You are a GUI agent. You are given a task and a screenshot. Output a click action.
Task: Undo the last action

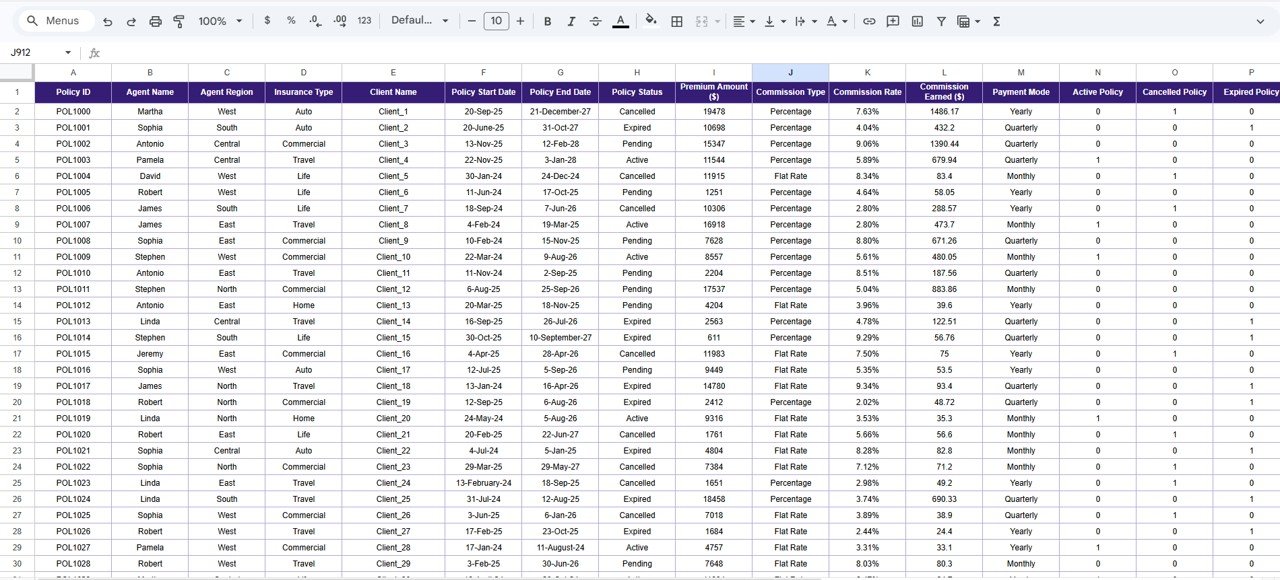(107, 20)
